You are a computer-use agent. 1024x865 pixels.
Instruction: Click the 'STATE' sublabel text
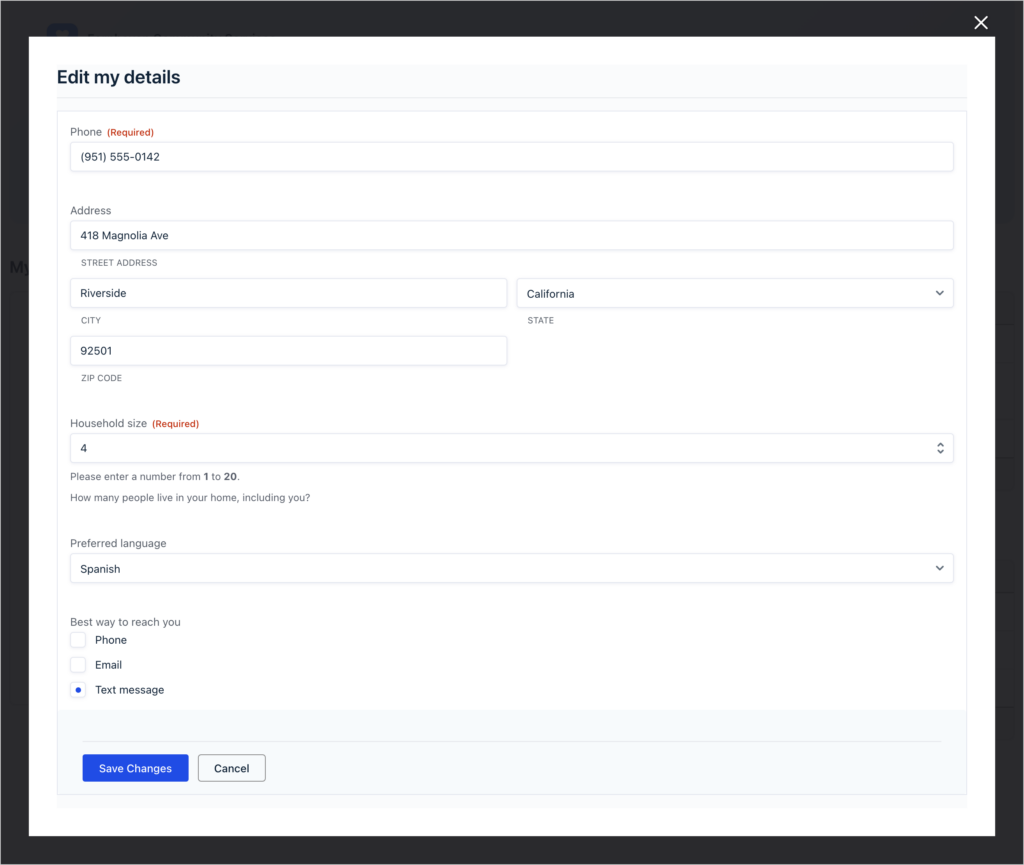[541, 320]
